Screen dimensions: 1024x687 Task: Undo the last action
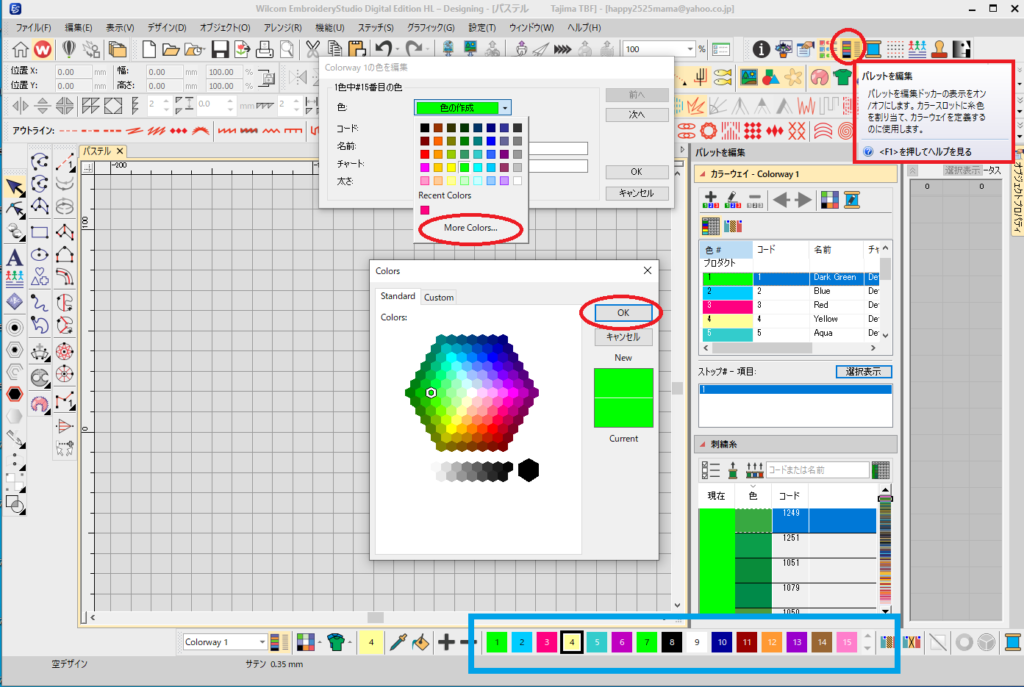click(383, 49)
